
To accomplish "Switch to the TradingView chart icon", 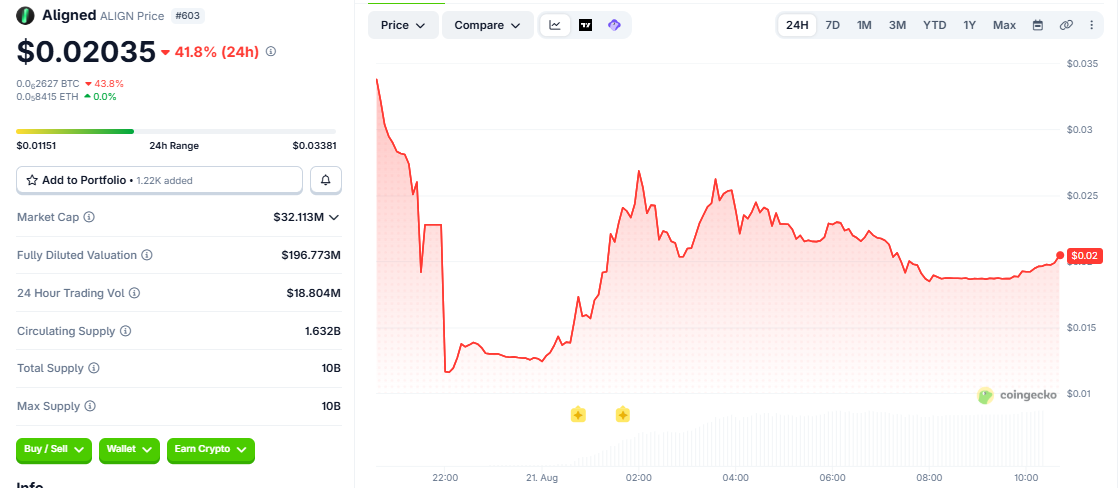I will pyautogui.click(x=585, y=25).
